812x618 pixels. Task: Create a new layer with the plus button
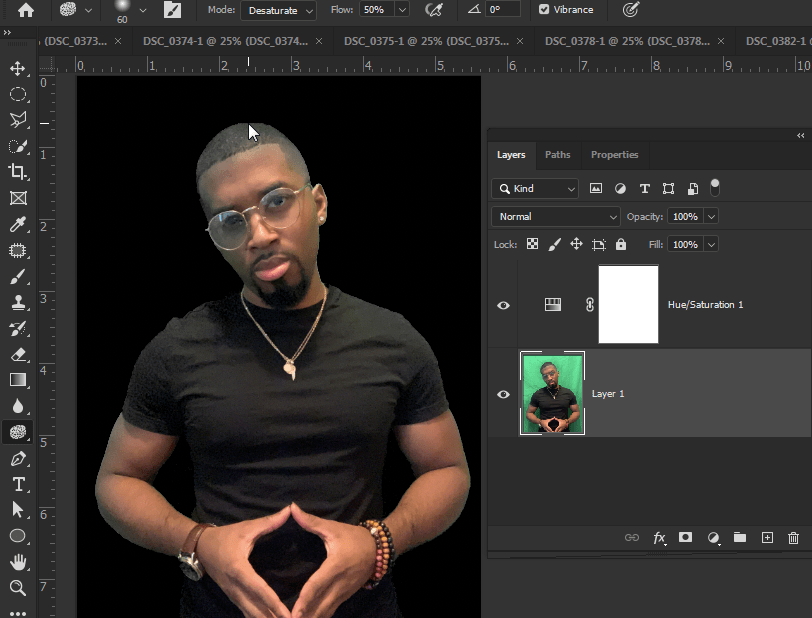click(767, 538)
